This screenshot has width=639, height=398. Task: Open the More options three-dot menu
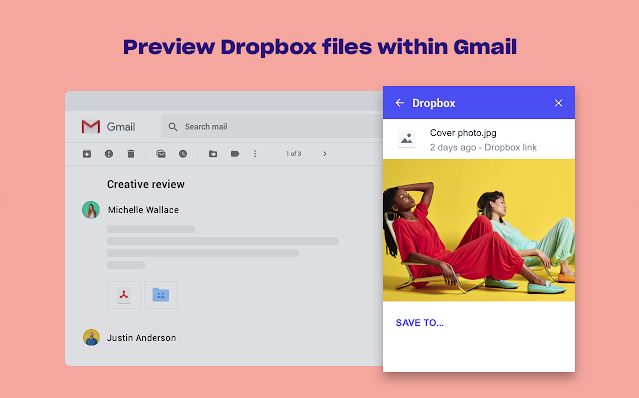click(255, 154)
